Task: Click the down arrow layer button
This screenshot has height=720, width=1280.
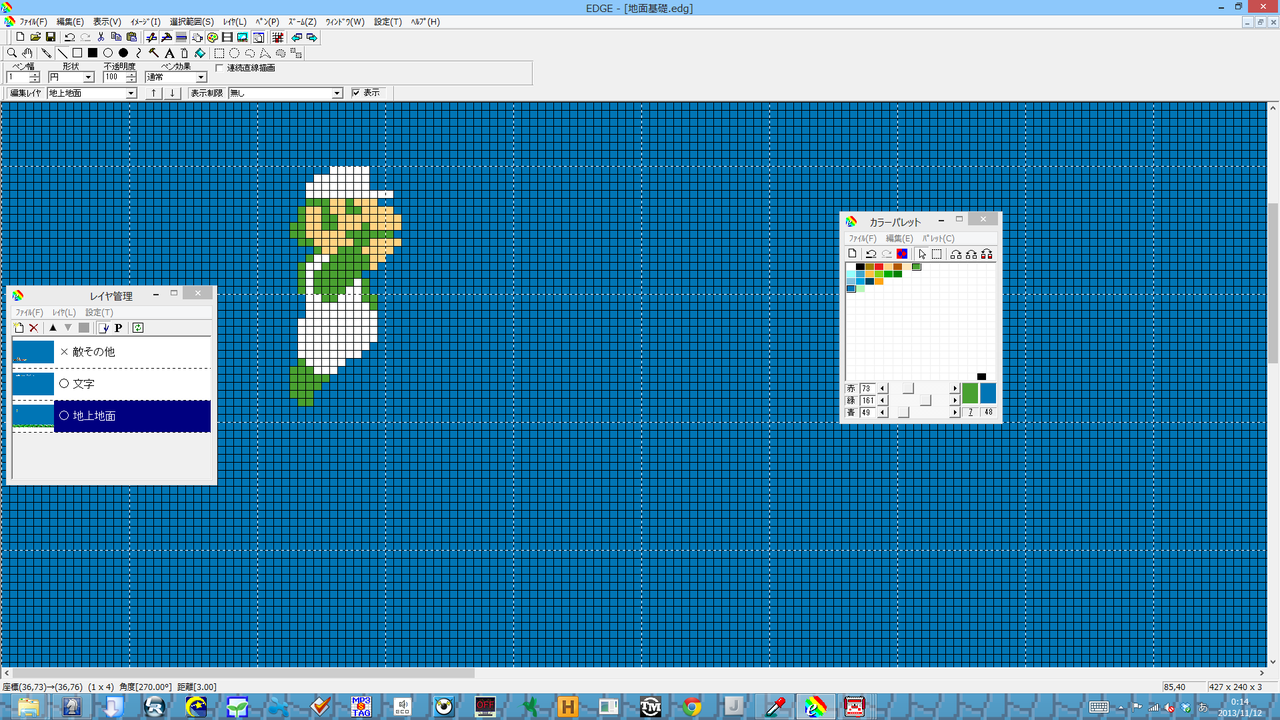Action: pyautogui.click(x=173, y=93)
